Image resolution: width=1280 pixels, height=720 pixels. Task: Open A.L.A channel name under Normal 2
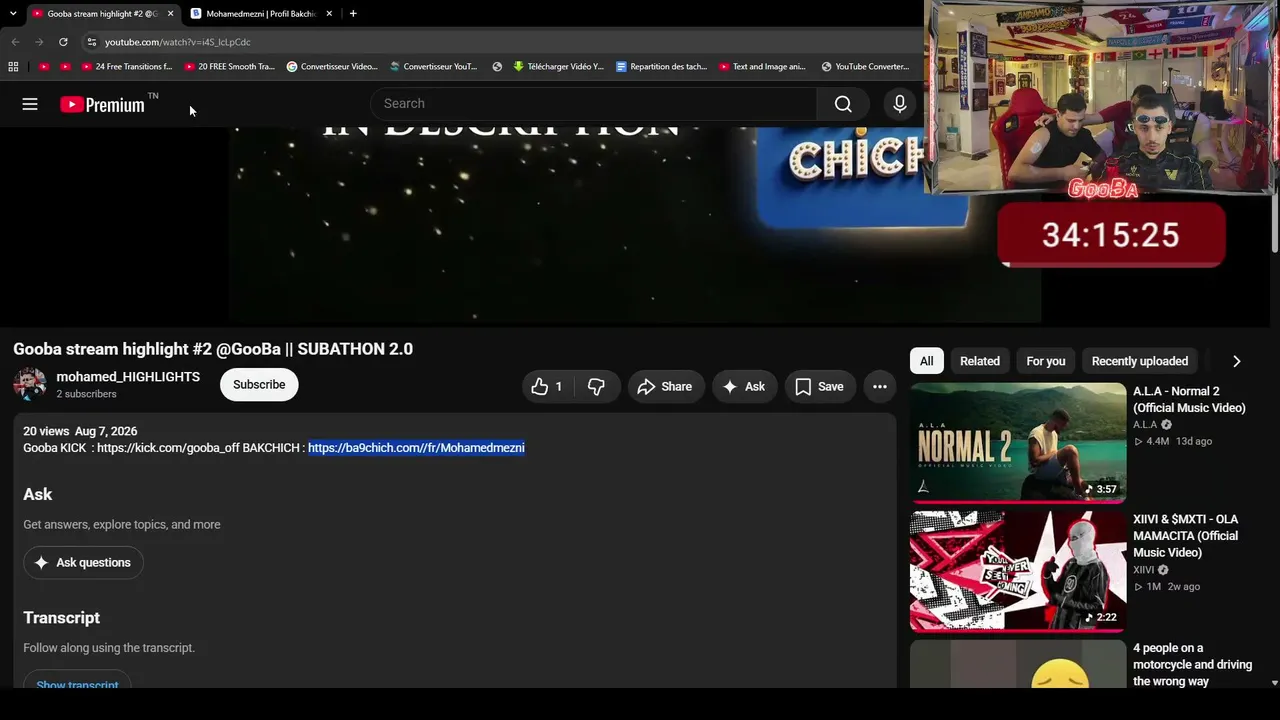coord(1144,425)
